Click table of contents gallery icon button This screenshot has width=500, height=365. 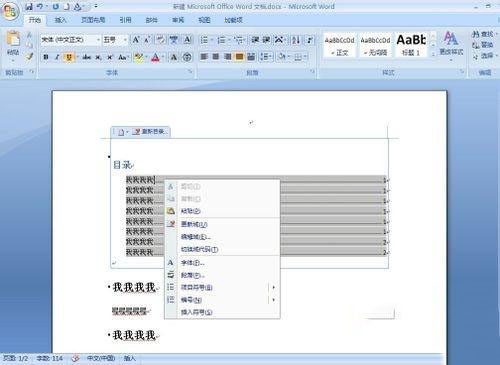point(122,132)
